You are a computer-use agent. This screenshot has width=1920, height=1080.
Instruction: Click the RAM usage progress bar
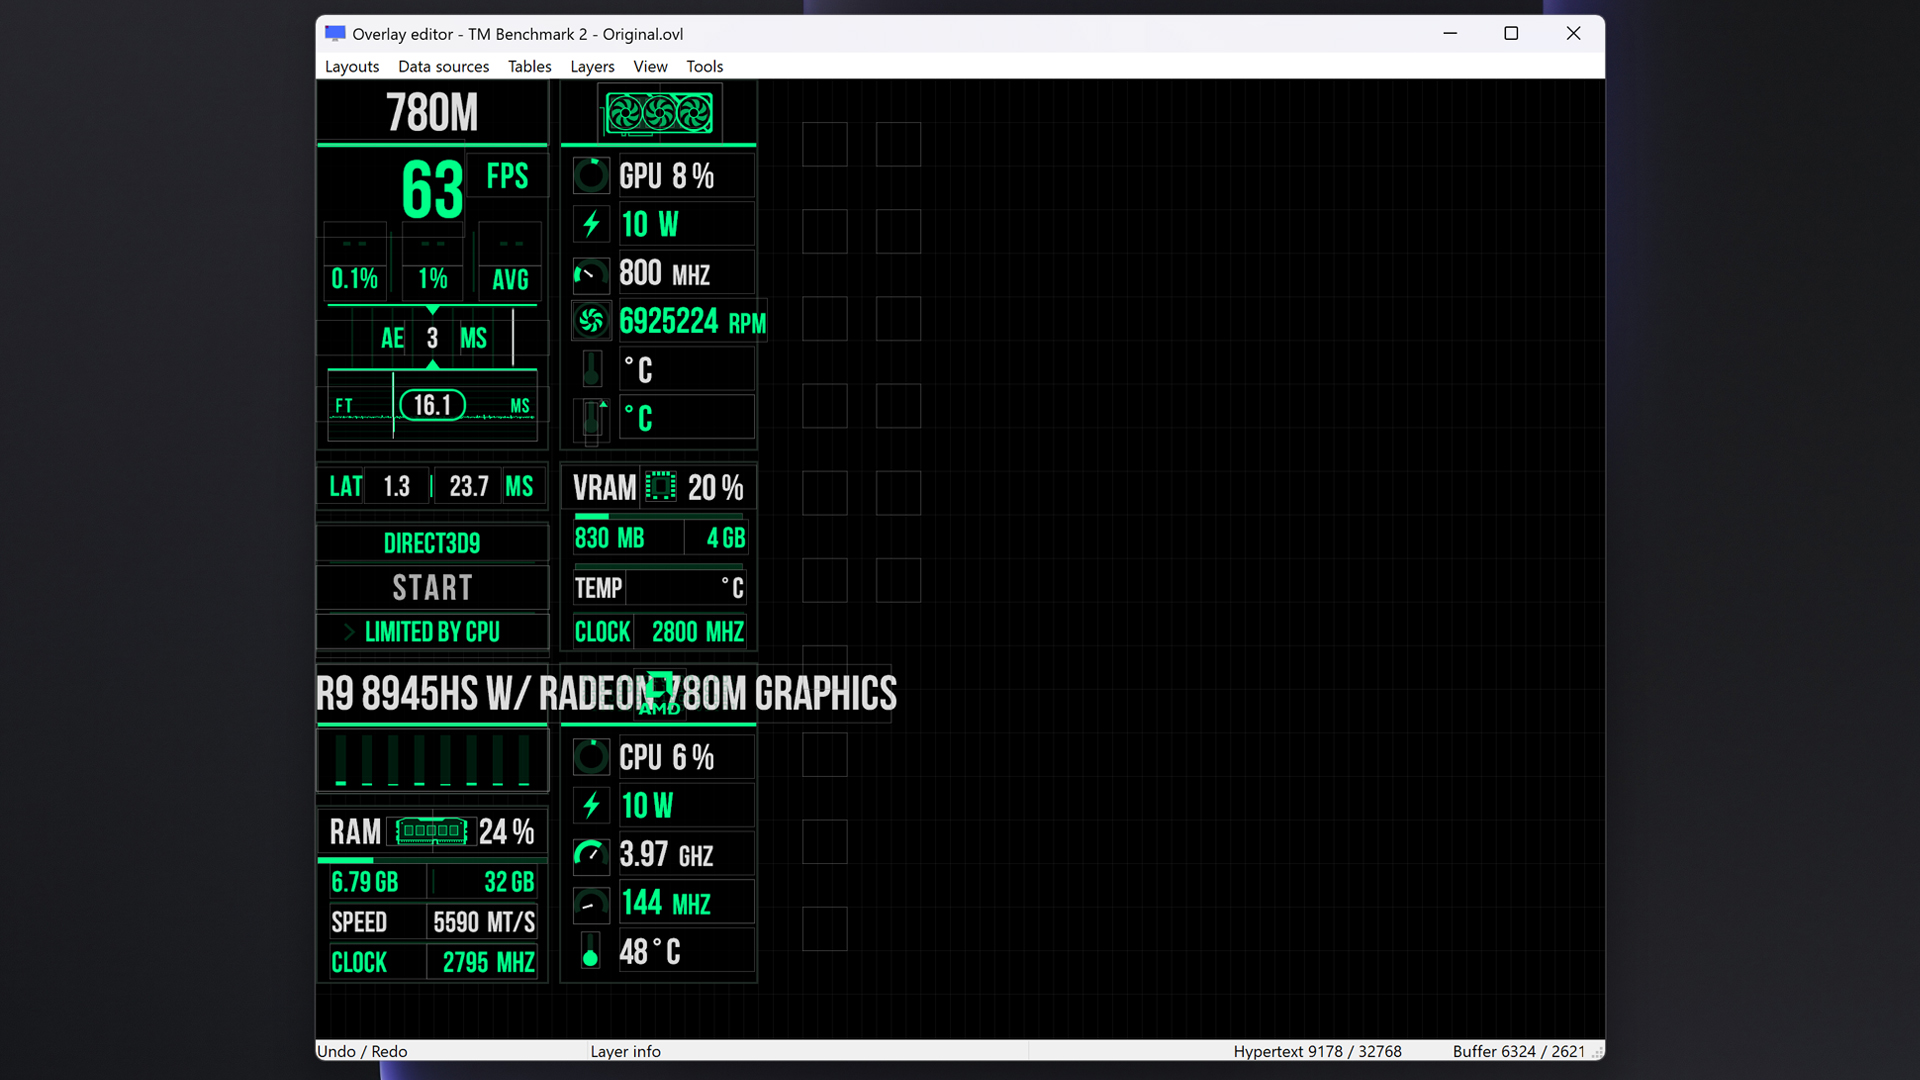tap(432, 860)
